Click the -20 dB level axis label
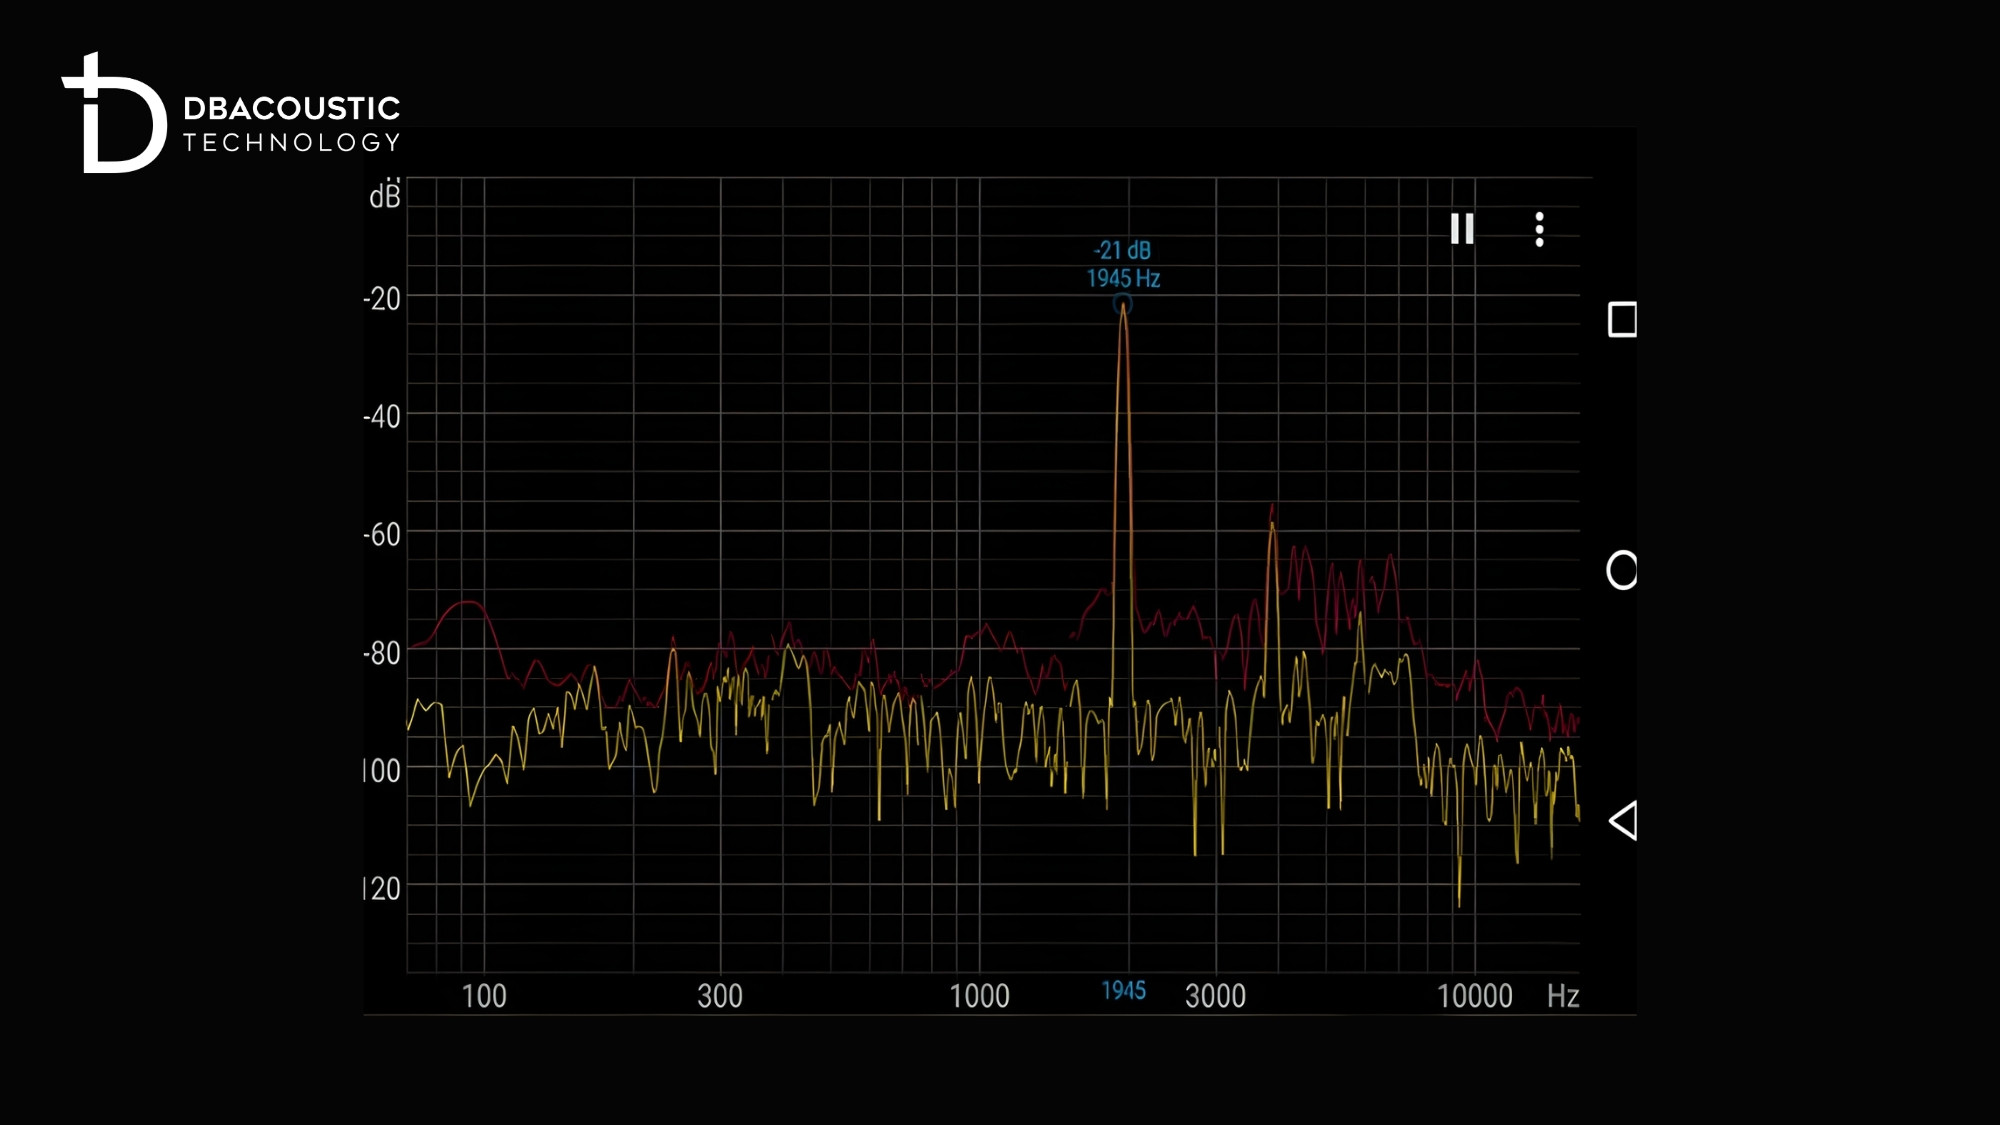Viewport: 2000px width, 1125px height. pyautogui.click(x=381, y=298)
